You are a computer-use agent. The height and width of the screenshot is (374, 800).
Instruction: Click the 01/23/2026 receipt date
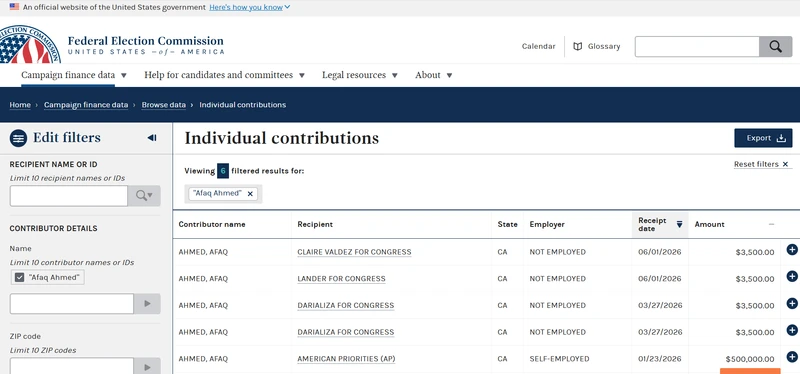click(660, 359)
